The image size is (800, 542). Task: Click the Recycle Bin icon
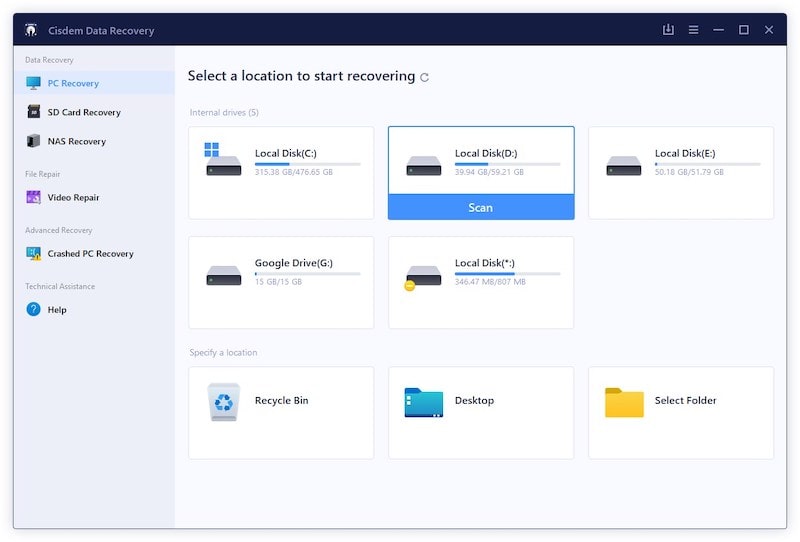coord(223,401)
